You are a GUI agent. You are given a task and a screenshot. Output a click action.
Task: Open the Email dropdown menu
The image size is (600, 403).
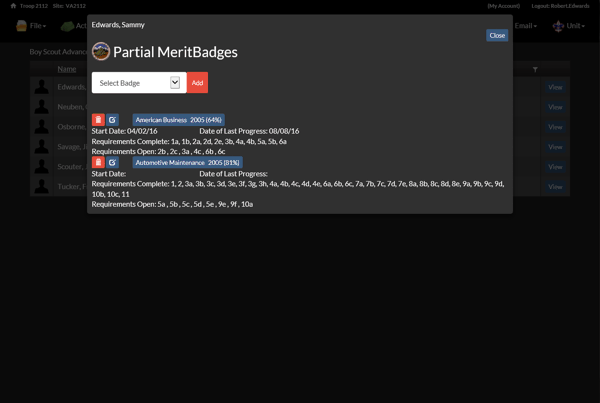point(525,26)
